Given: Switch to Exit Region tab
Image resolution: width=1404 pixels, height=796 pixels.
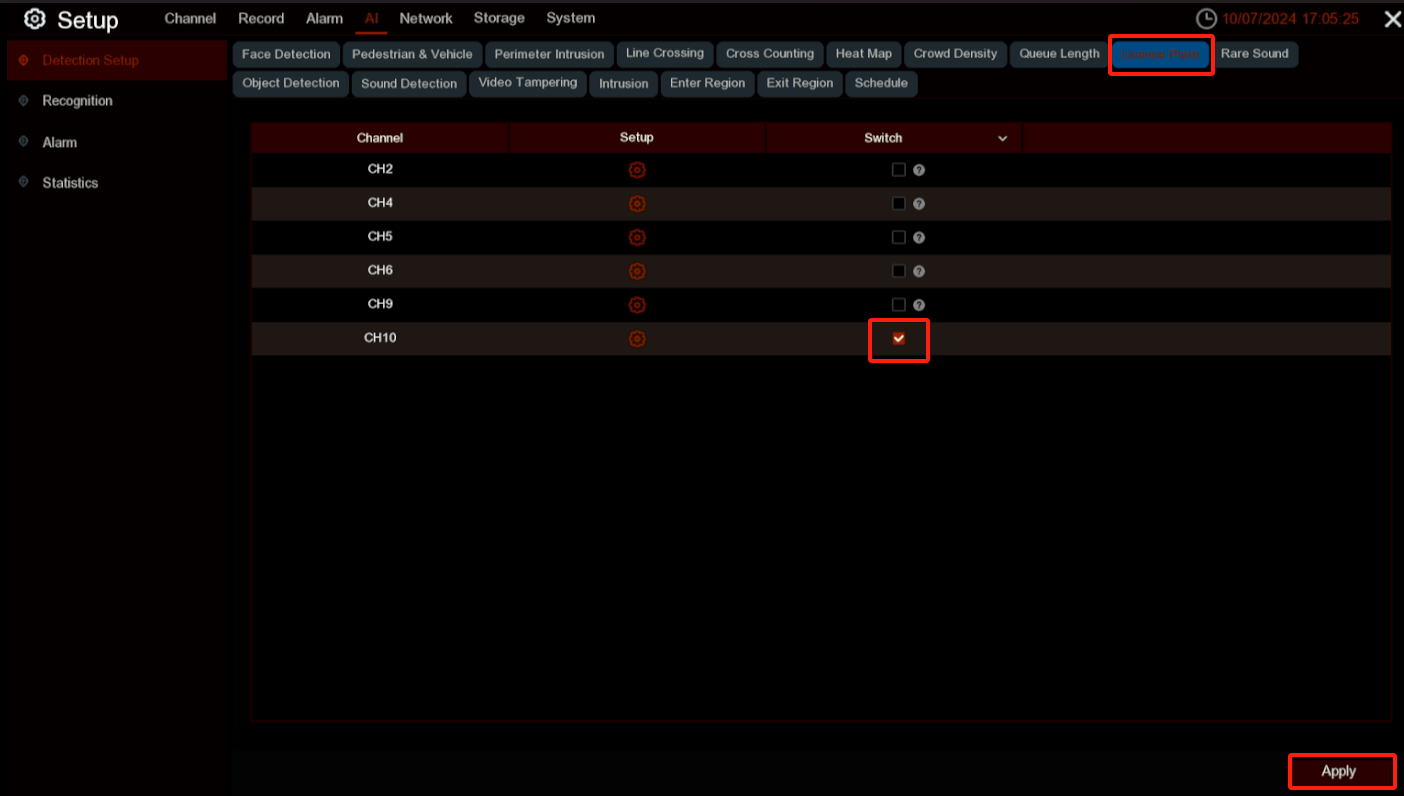Looking at the screenshot, I should [800, 84].
